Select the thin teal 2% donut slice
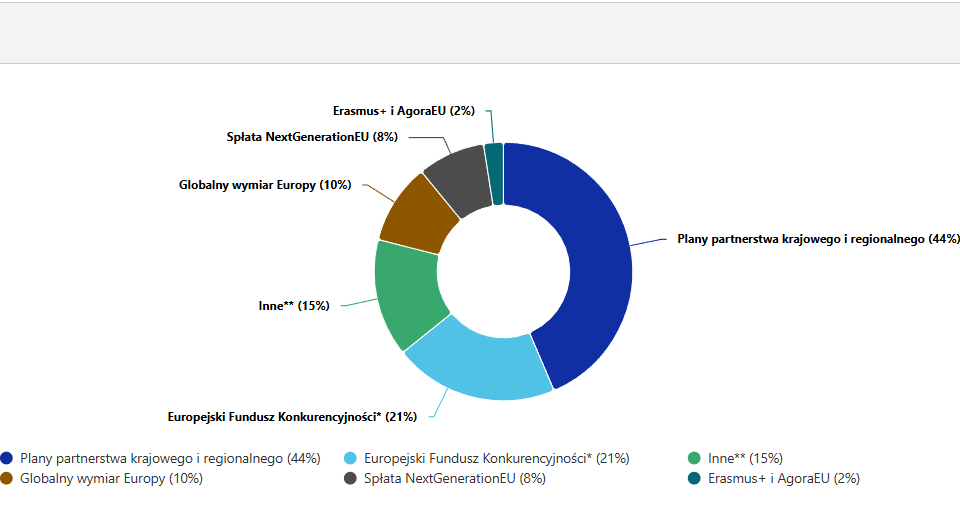 point(494,173)
